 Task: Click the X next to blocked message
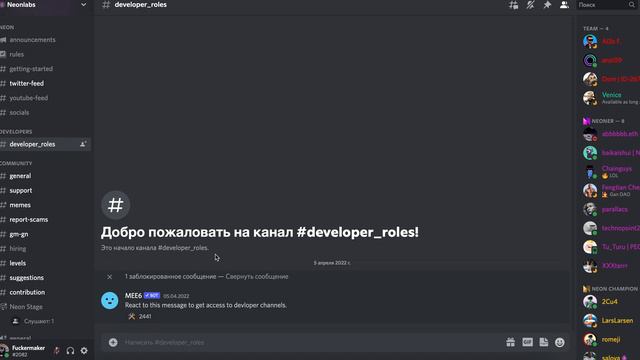click(109, 277)
